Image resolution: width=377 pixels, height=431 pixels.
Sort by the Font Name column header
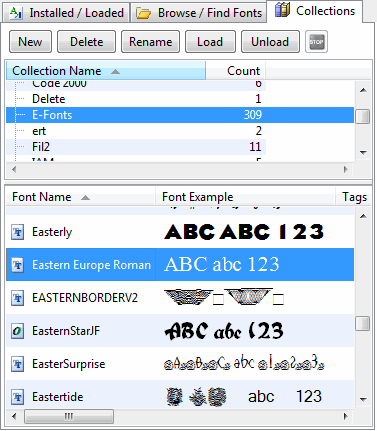81,197
